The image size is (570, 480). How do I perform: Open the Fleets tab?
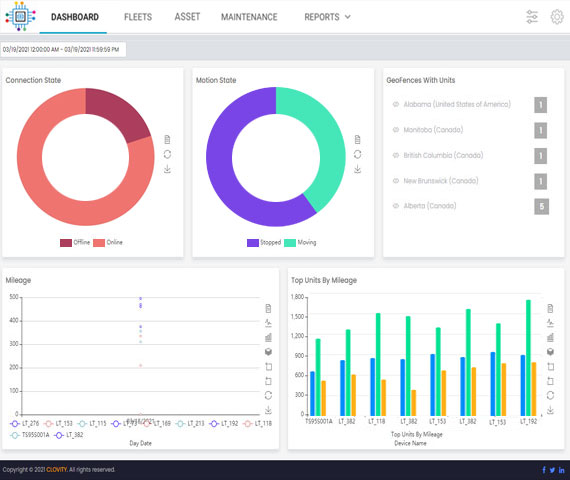click(138, 17)
